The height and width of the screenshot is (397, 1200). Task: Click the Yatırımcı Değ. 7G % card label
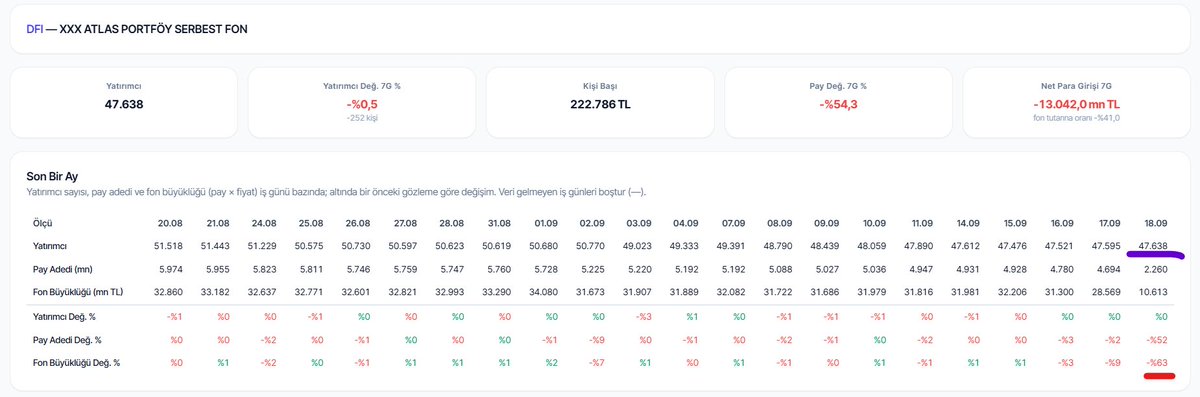[x=361, y=86]
